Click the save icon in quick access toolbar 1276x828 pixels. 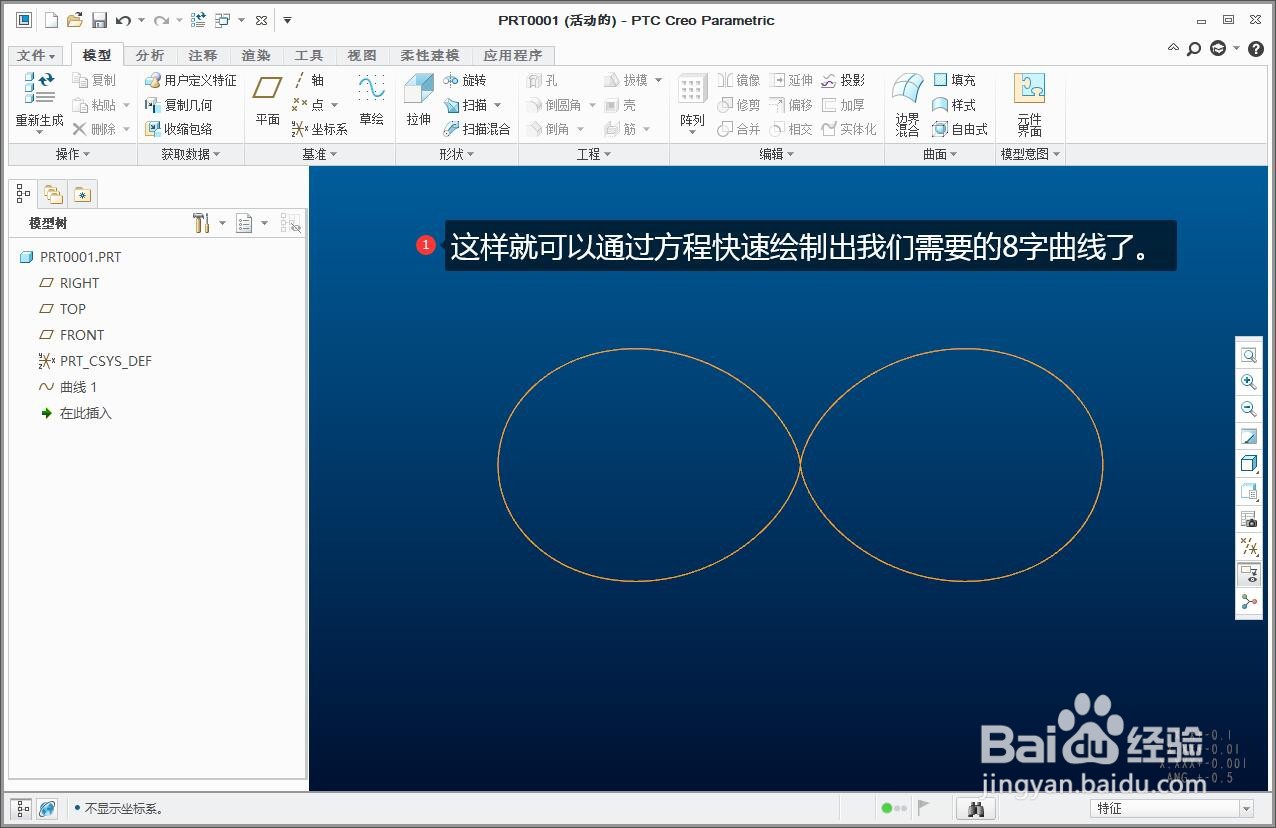point(99,20)
